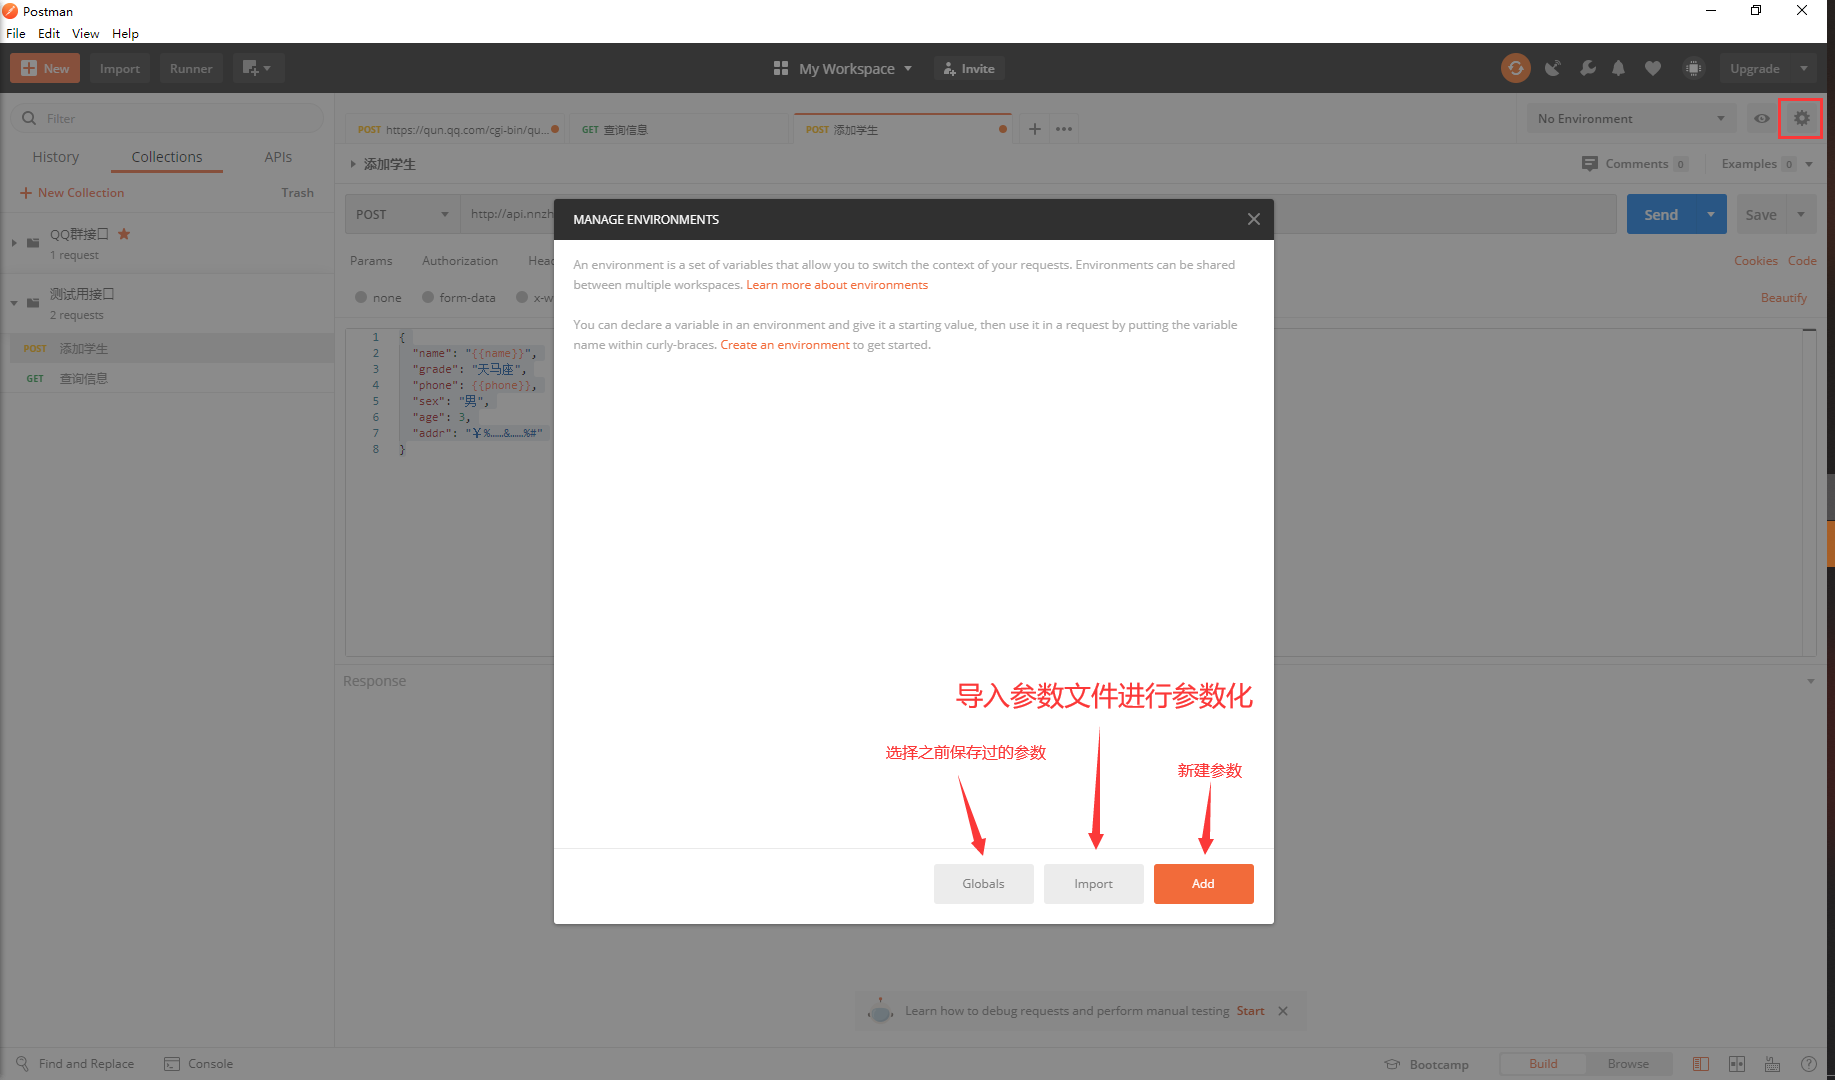Dismiss the debug requests tip banner
Viewport: 1835px width, 1080px height.
[1283, 1011]
